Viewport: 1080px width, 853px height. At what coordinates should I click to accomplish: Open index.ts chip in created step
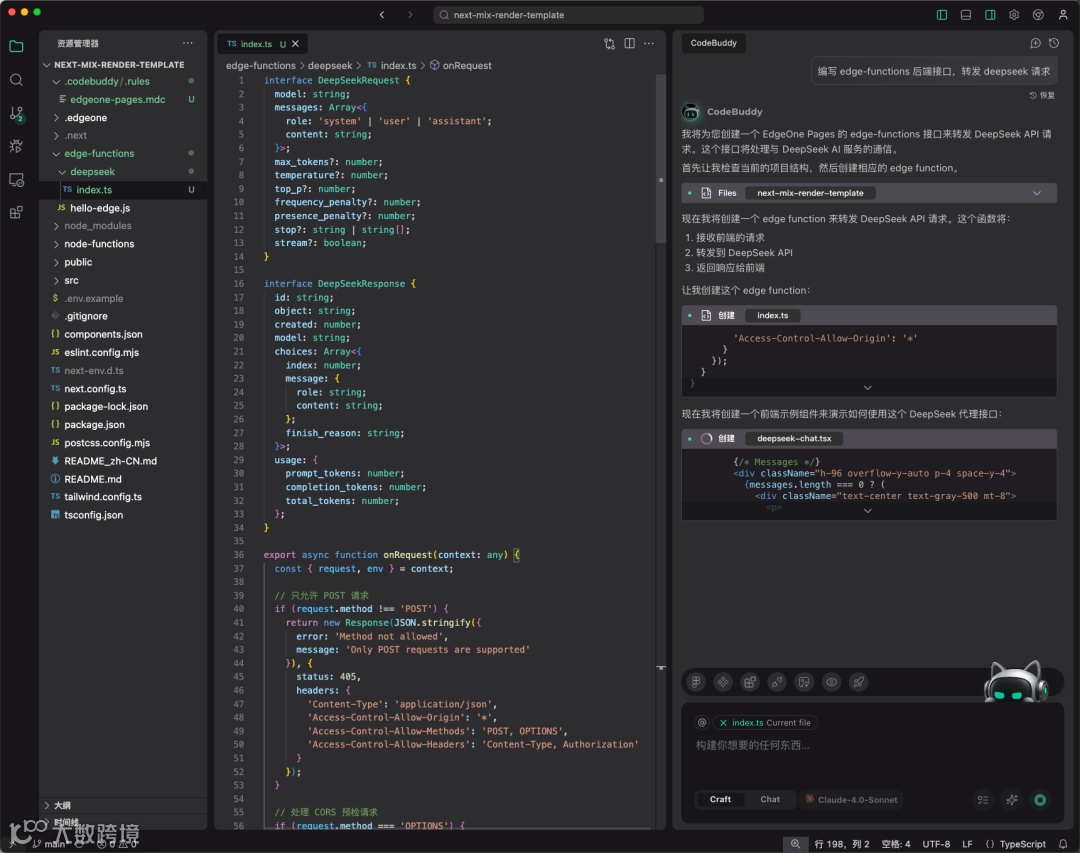click(773, 316)
